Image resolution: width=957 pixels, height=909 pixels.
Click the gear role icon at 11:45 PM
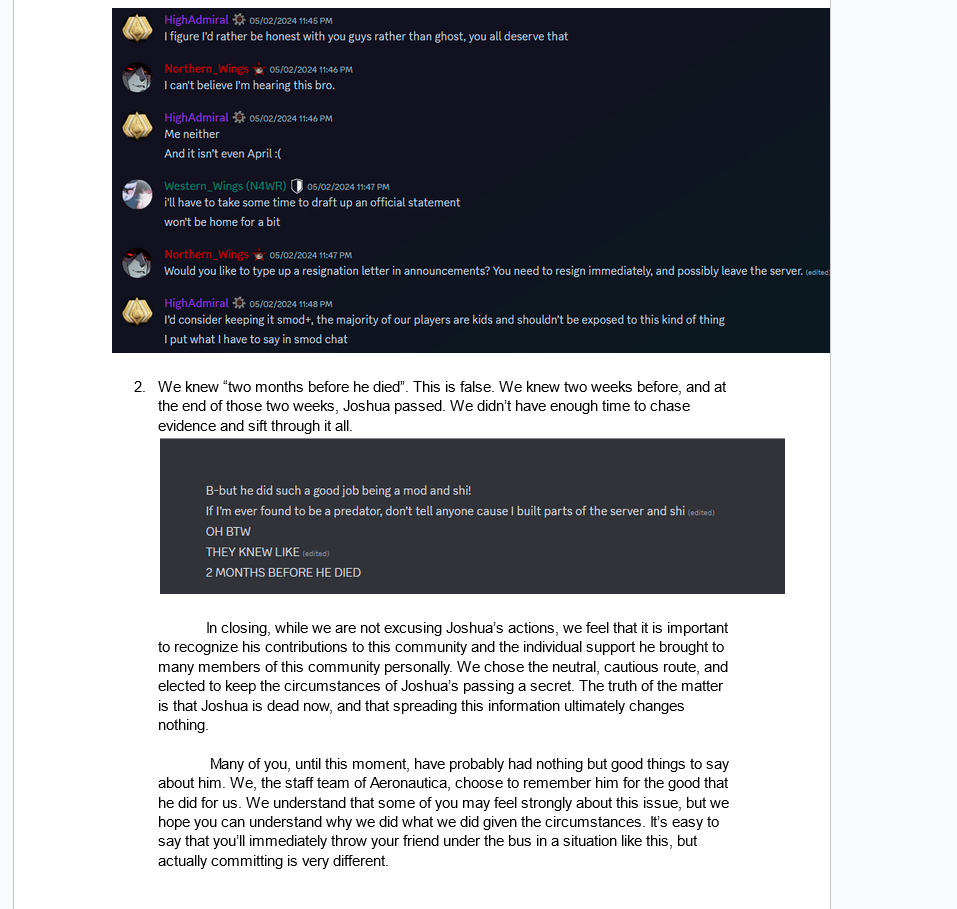coord(239,20)
